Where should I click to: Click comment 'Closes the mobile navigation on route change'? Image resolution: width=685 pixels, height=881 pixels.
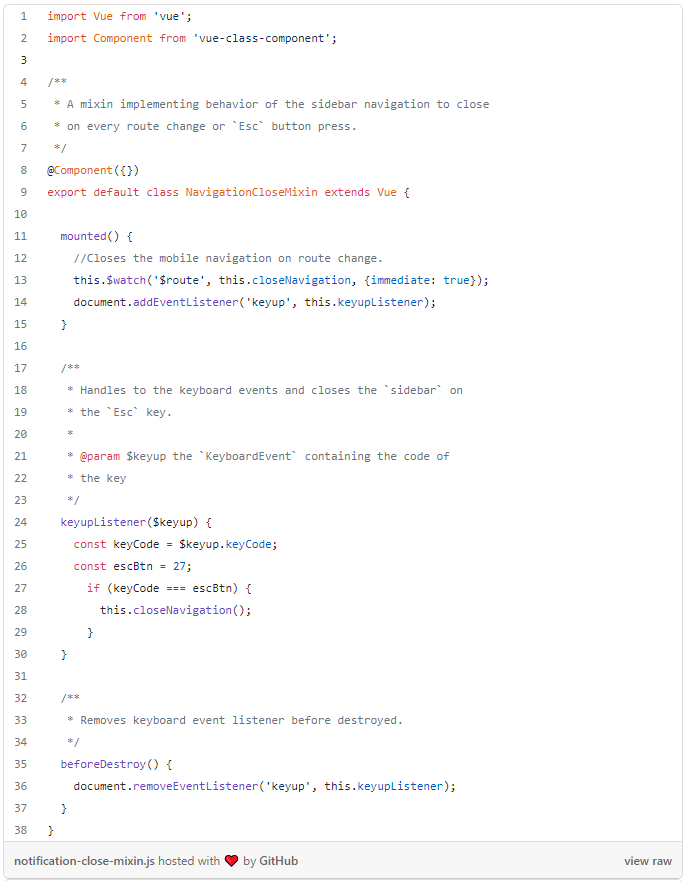click(x=228, y=258)
